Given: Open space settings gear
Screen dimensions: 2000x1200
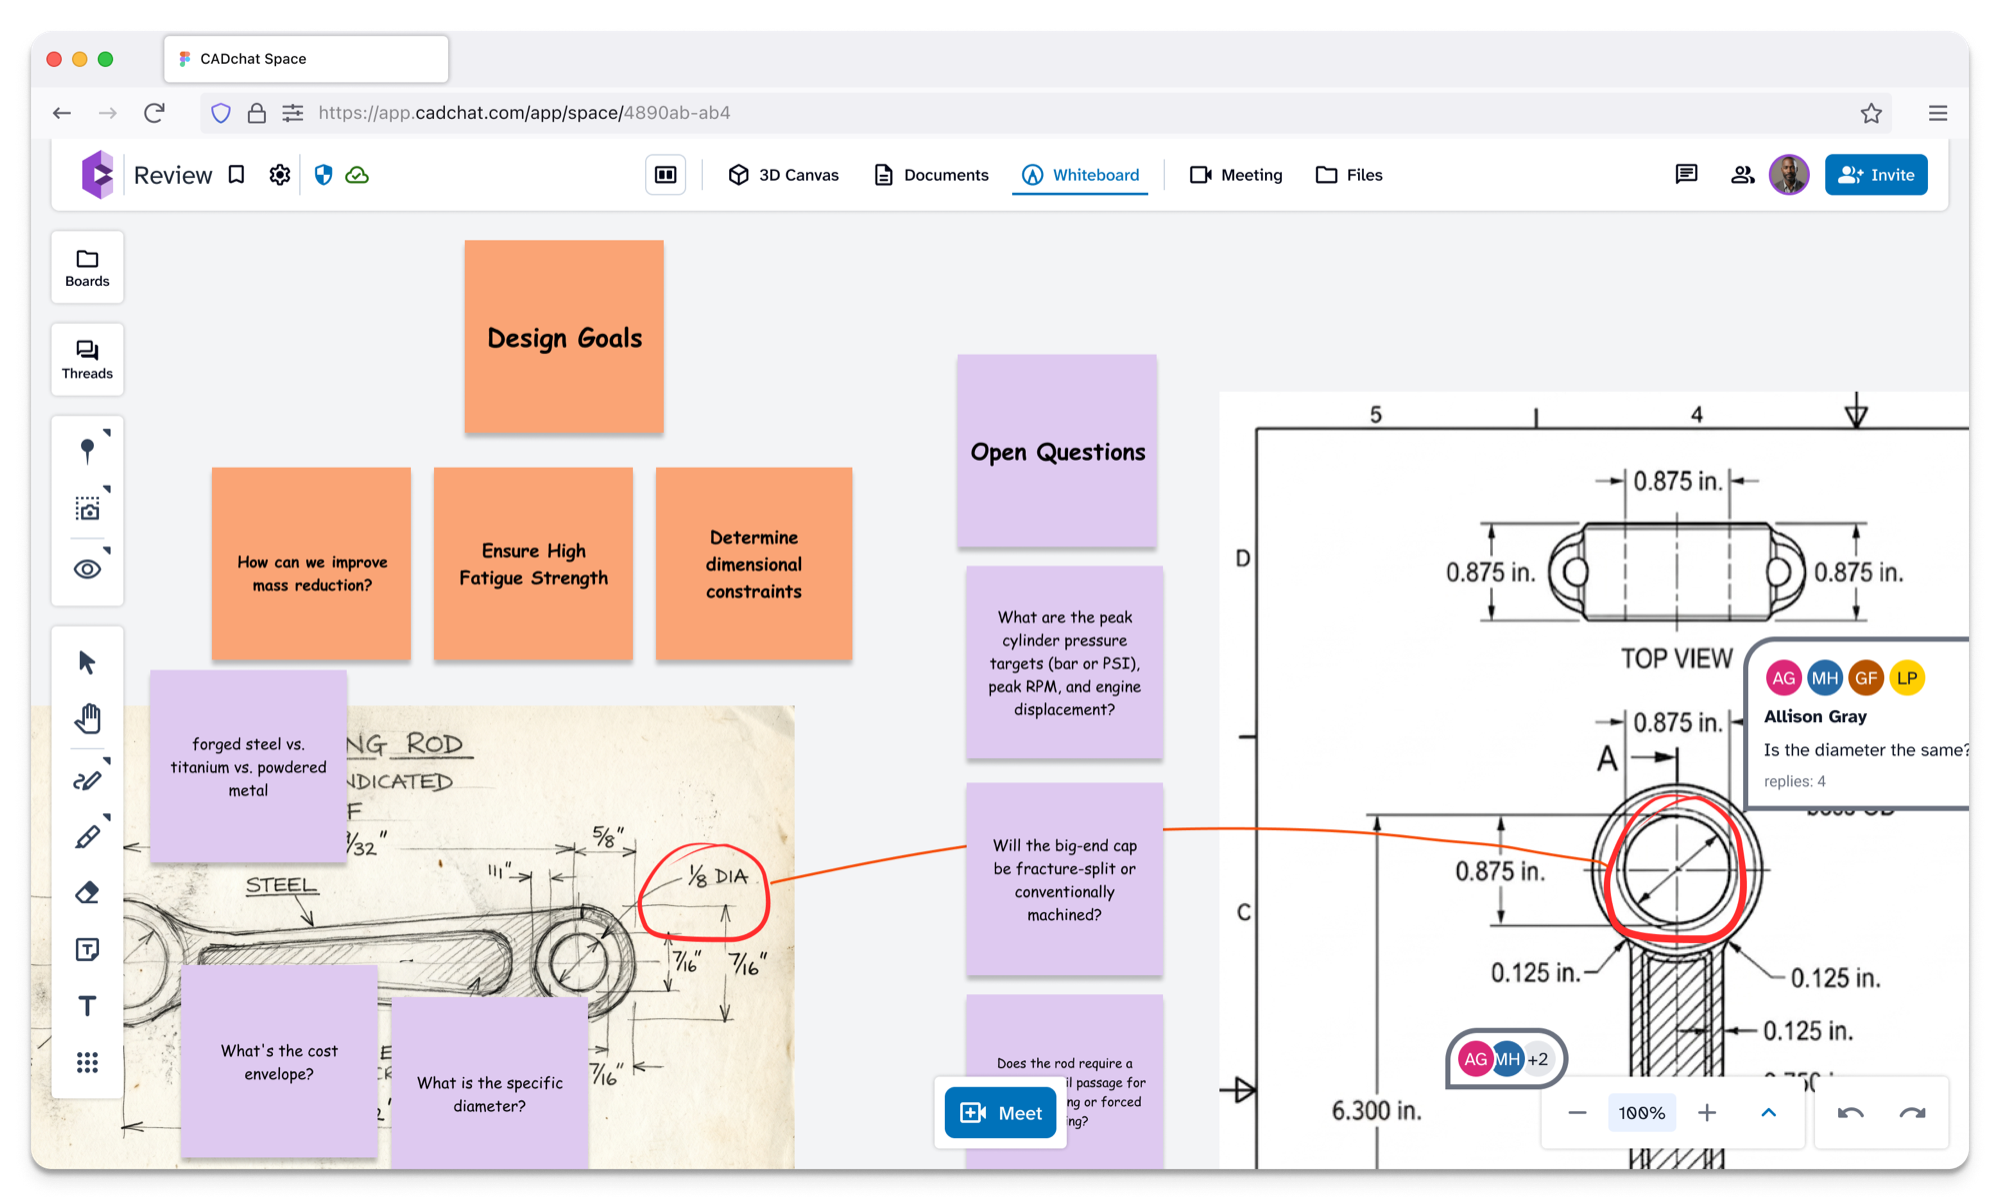Looking at the screenshot, I should click(280, 175).
